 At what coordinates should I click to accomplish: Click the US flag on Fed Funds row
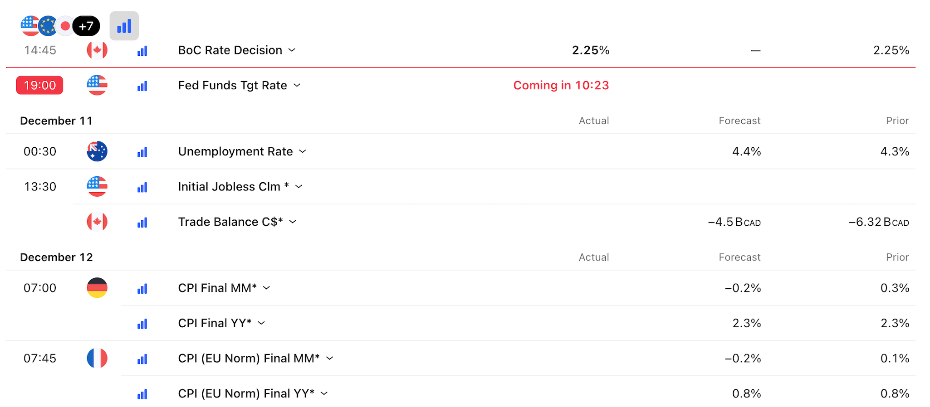(x=97, y=85)
